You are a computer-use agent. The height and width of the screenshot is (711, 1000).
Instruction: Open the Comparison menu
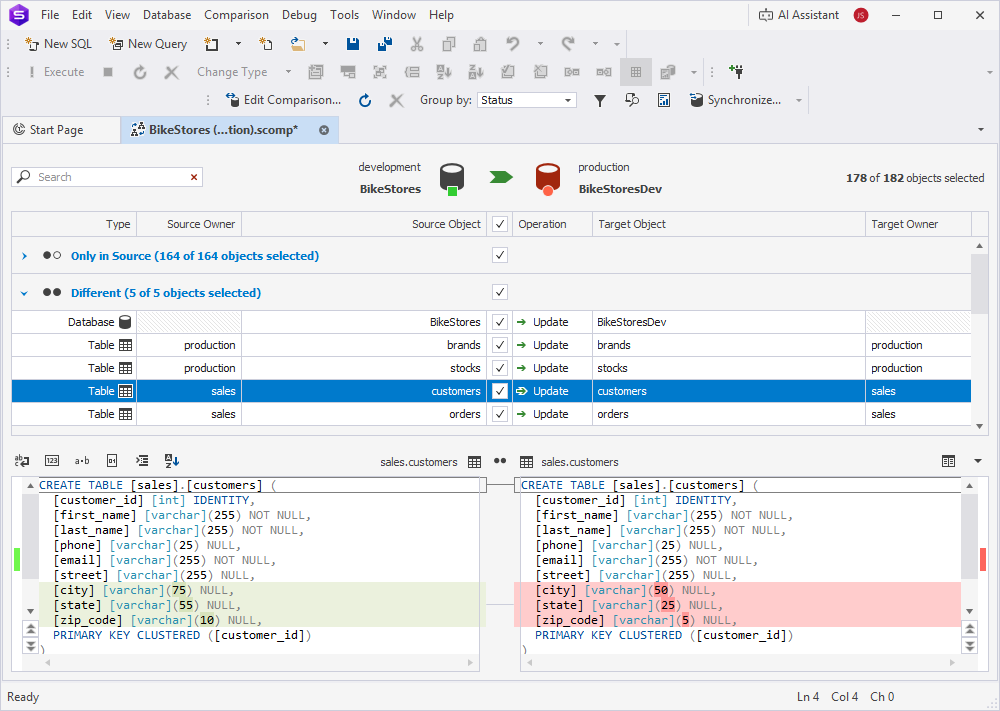[236, 14]
